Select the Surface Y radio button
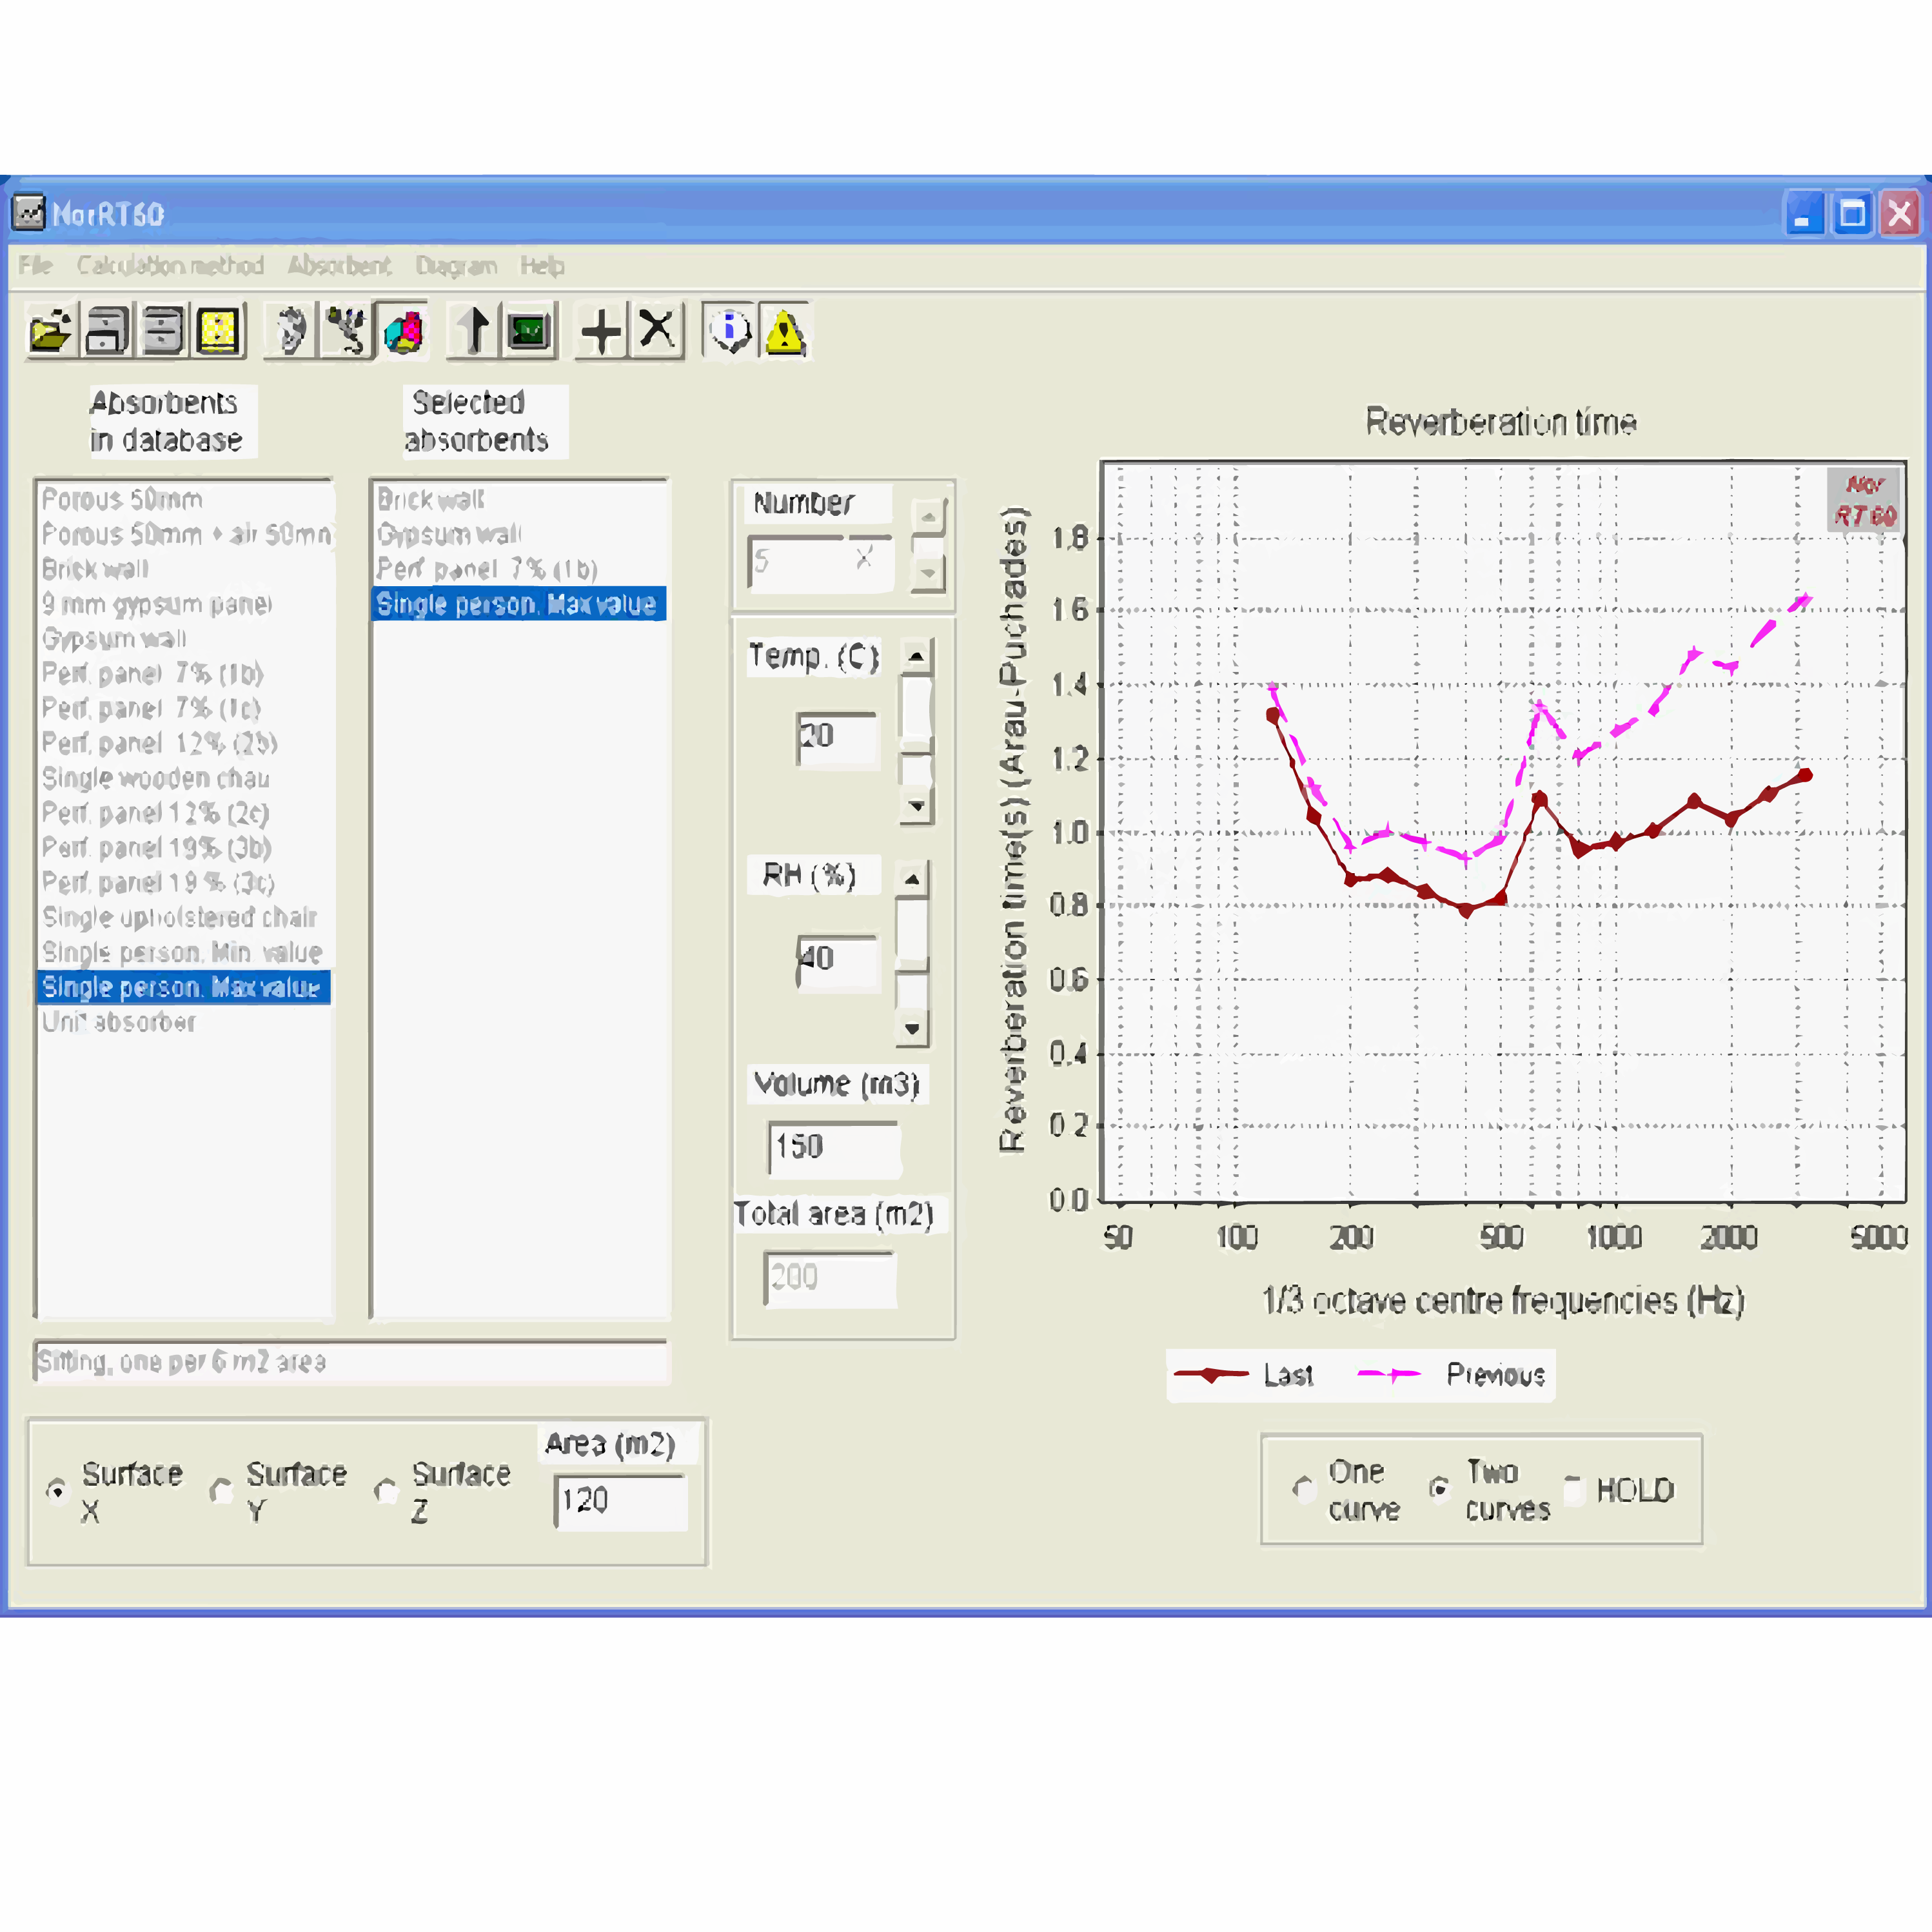Image resolution: width=1932 pixels, height=1932 pixels. pos(221,1491)
